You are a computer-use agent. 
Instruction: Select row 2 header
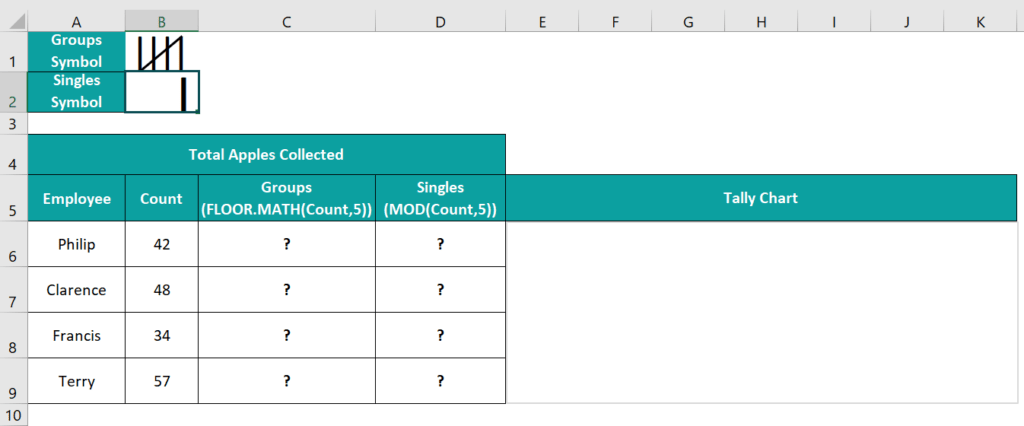point(14,92)
